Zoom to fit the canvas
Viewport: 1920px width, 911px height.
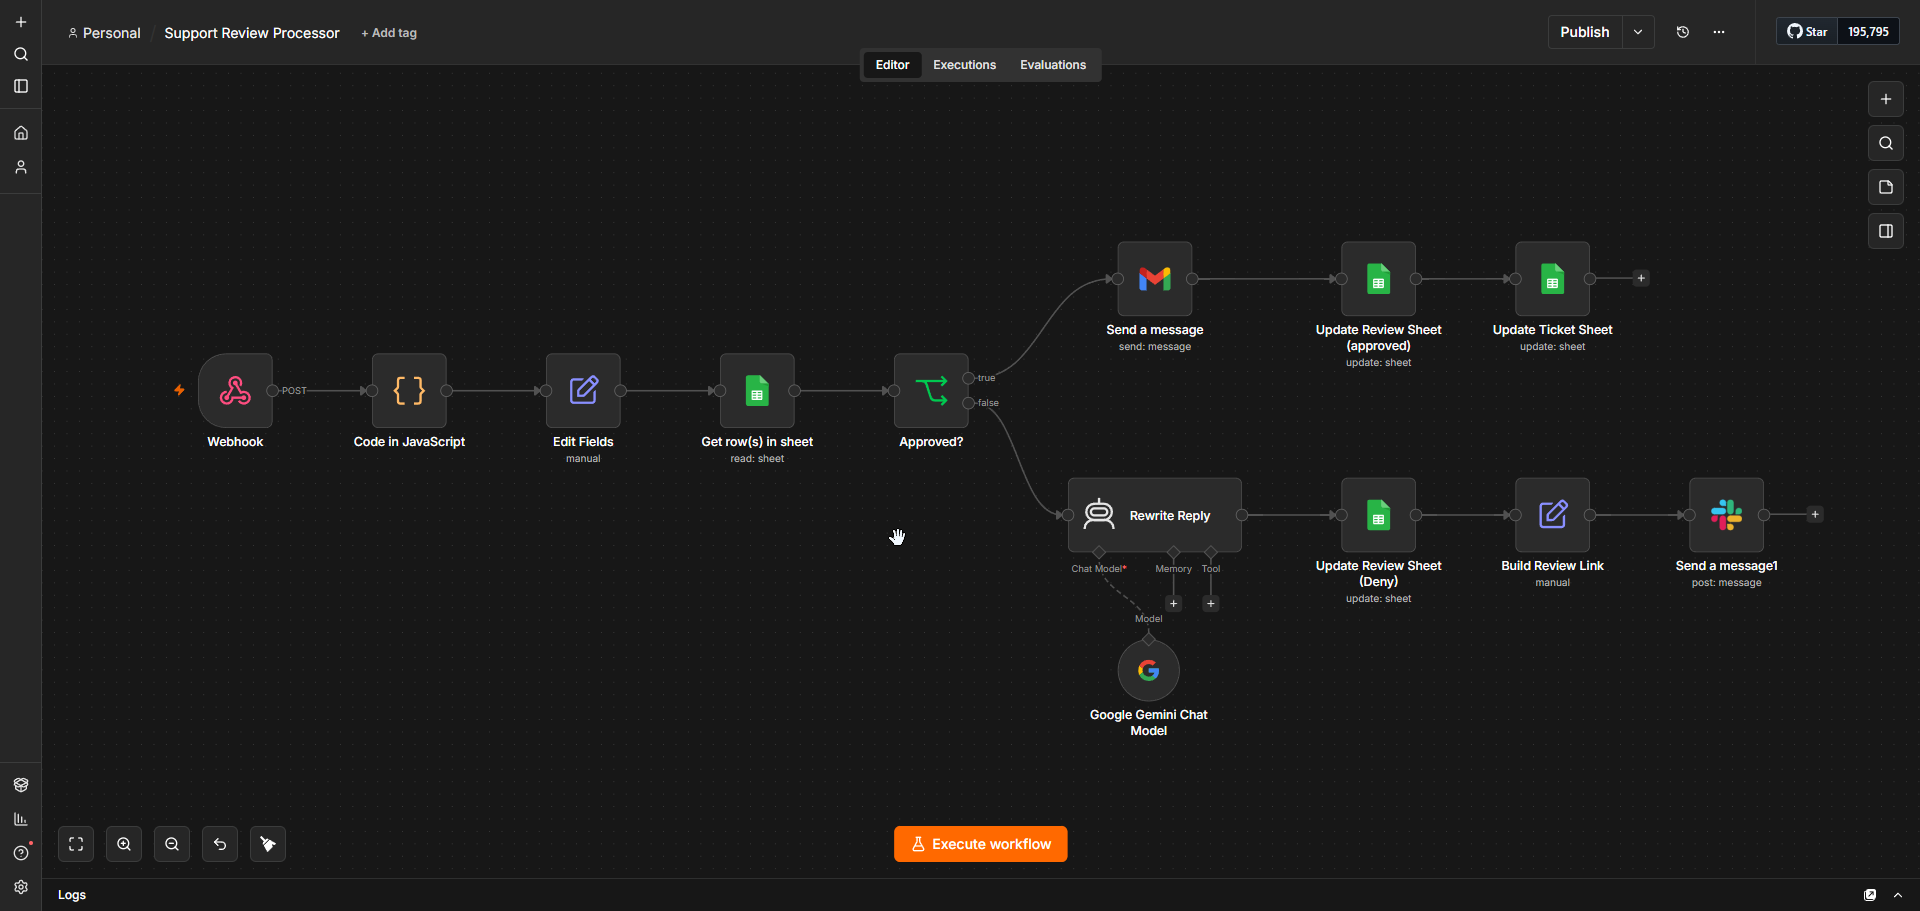coord(76,844)
